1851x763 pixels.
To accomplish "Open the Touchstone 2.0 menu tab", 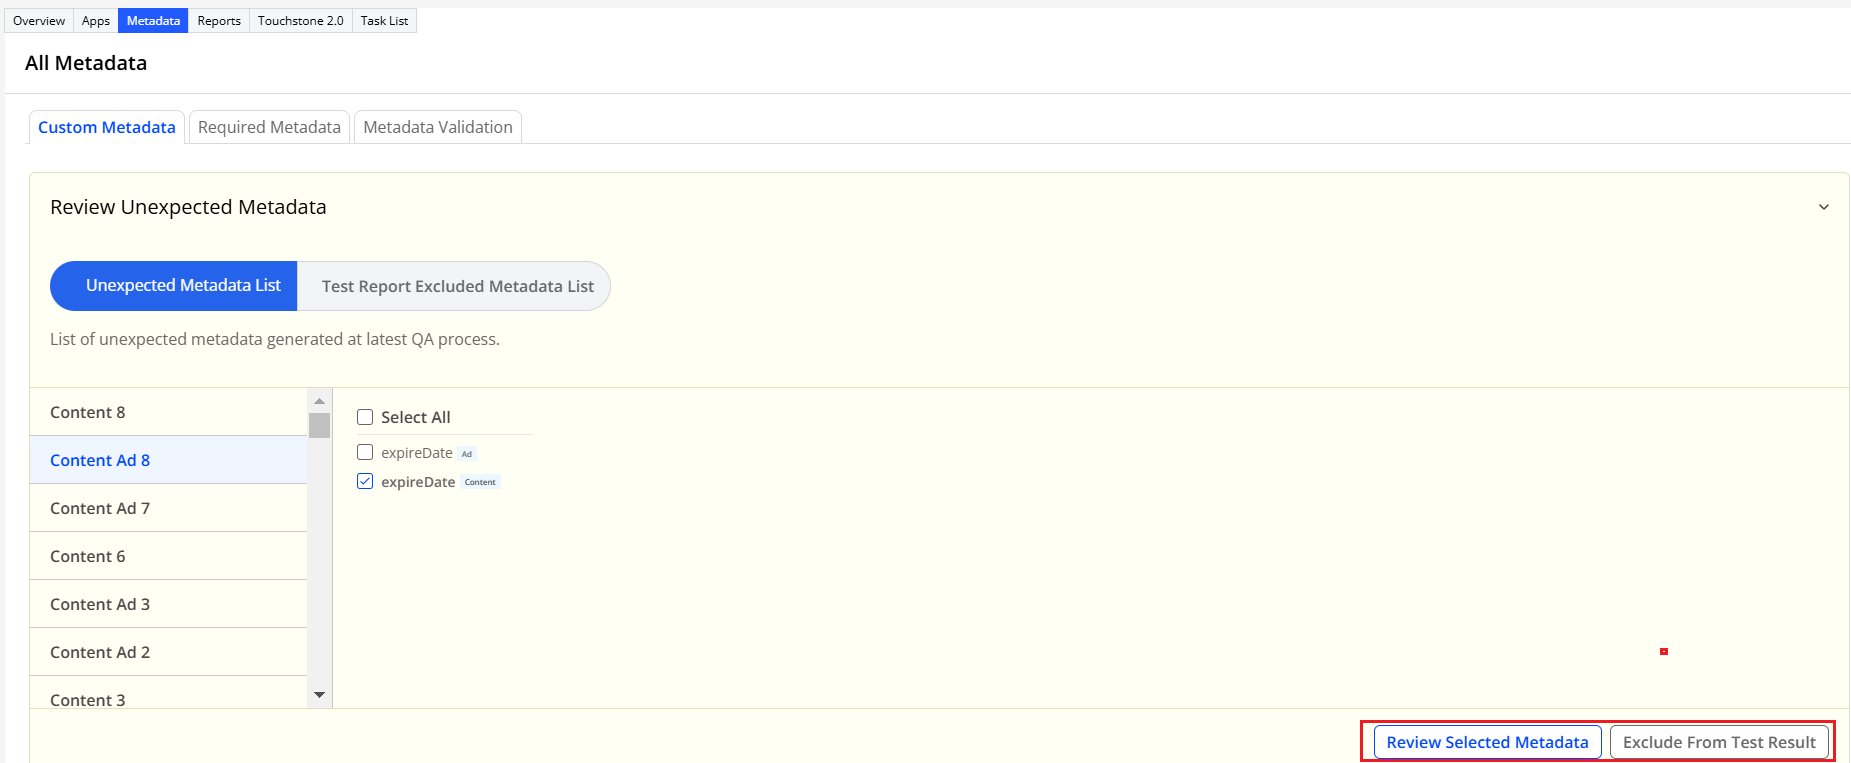I will (300, 21).
